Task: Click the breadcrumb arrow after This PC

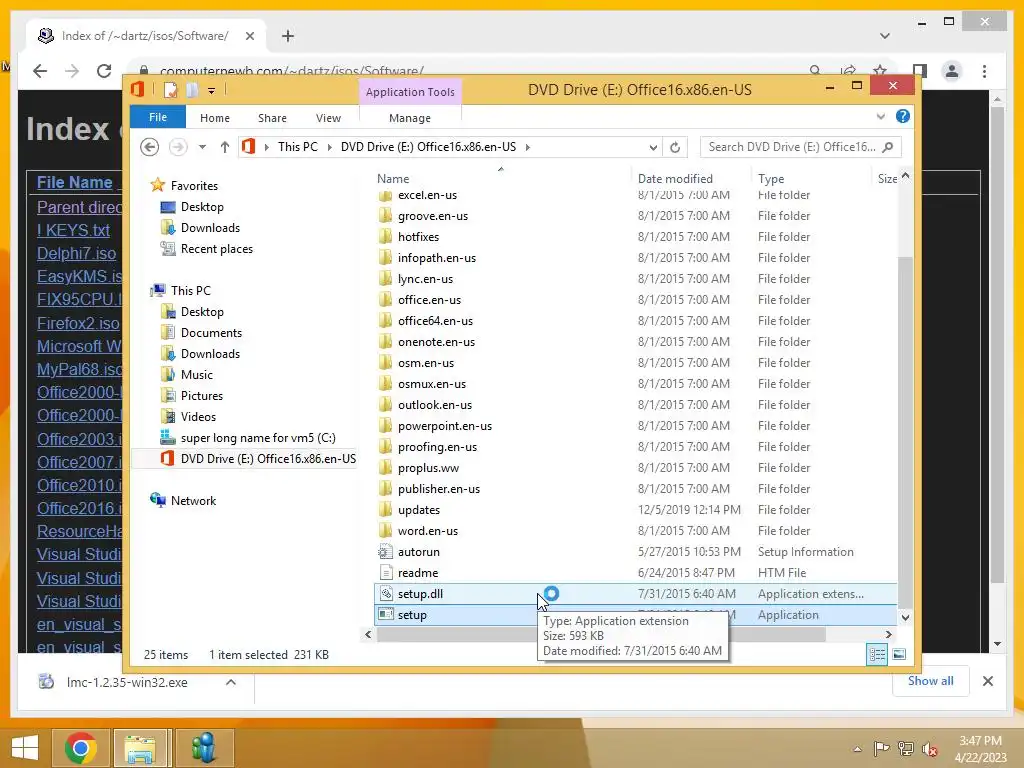Action: click(x=330, y=147)
